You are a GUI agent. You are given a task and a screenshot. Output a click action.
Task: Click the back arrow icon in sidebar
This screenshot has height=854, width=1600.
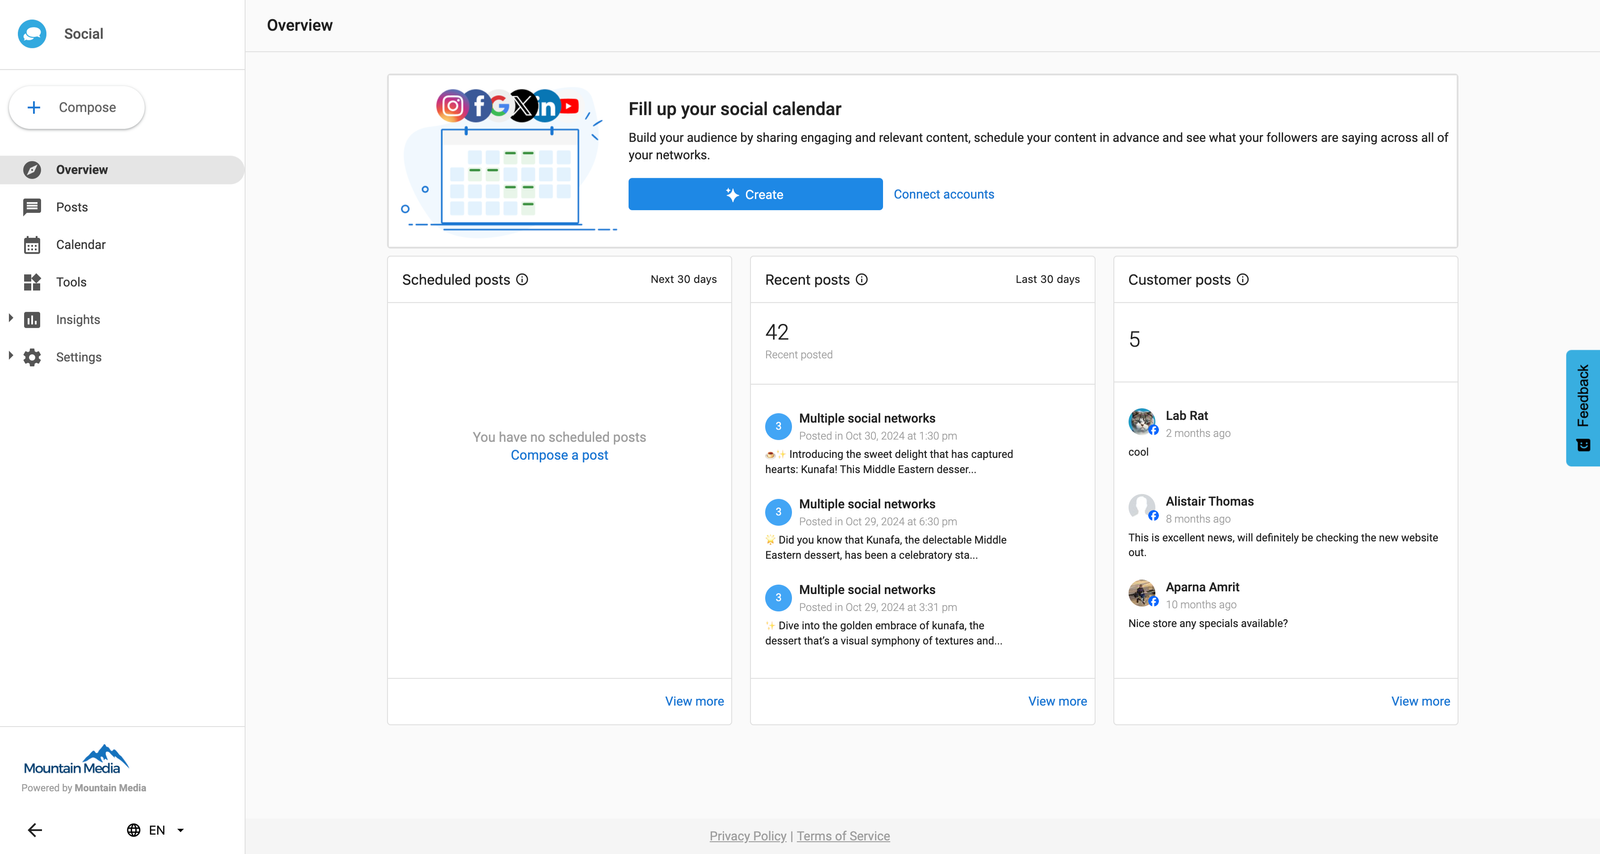click(35, 830)
